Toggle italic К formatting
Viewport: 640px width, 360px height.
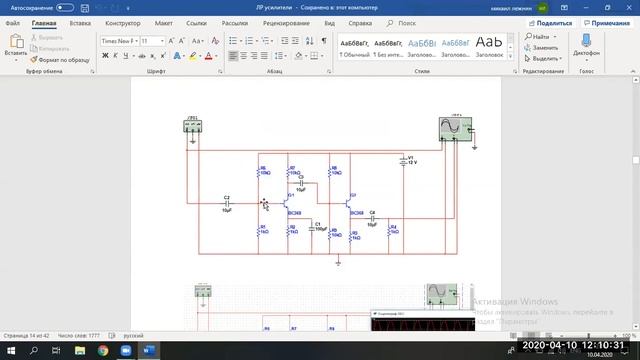(x=116, y=56)
